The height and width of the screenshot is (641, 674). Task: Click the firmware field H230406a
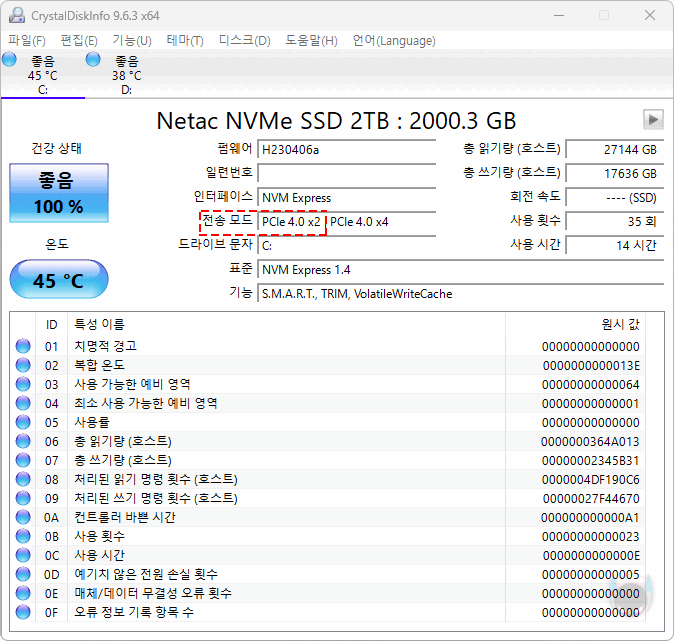(346, 150)
